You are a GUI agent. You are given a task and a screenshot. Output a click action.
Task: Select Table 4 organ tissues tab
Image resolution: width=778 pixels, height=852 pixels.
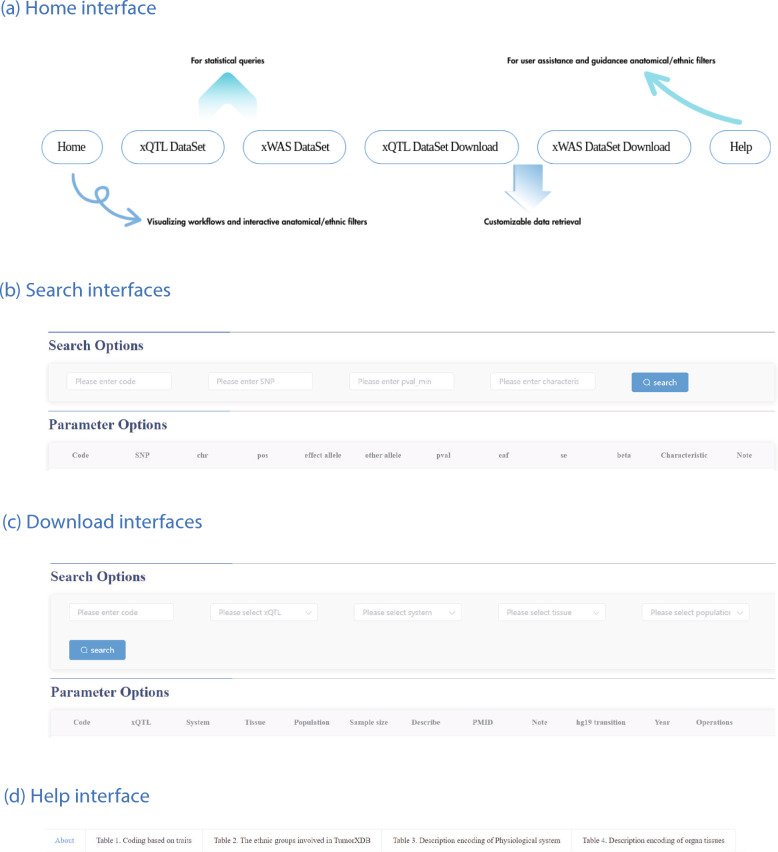tap(653, 840)
